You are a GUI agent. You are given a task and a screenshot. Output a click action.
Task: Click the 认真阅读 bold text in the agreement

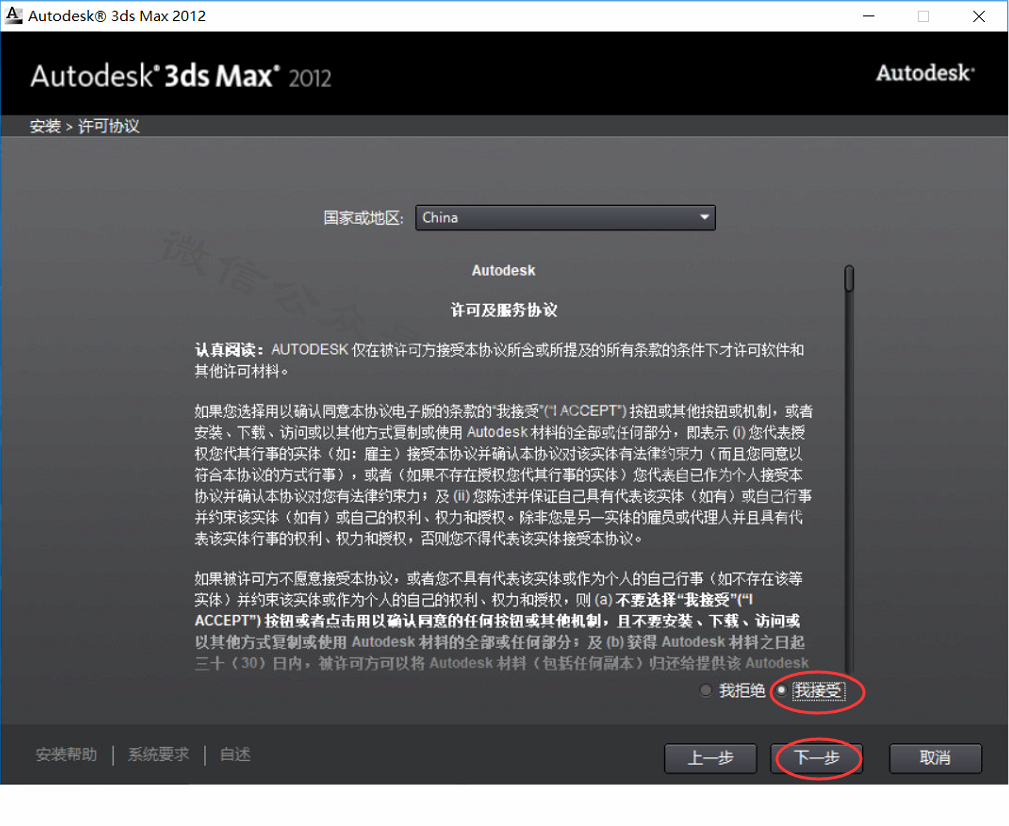click(228, 350)
